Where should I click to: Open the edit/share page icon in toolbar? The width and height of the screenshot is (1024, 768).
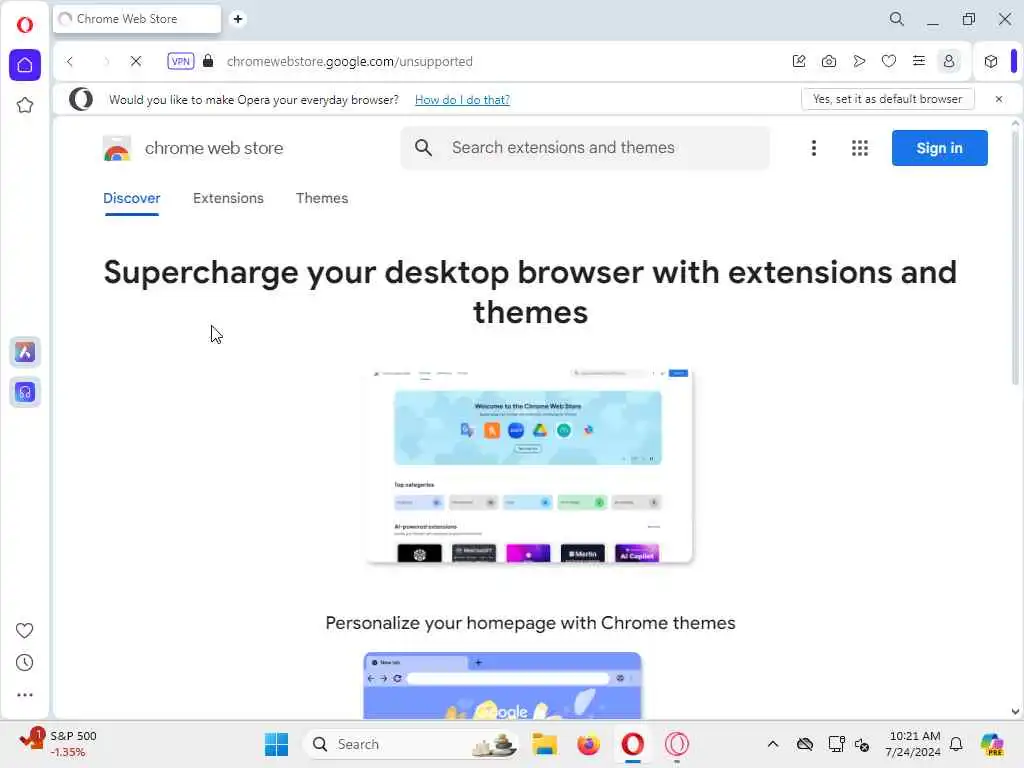pyautogui.click(x=799, y=61)
